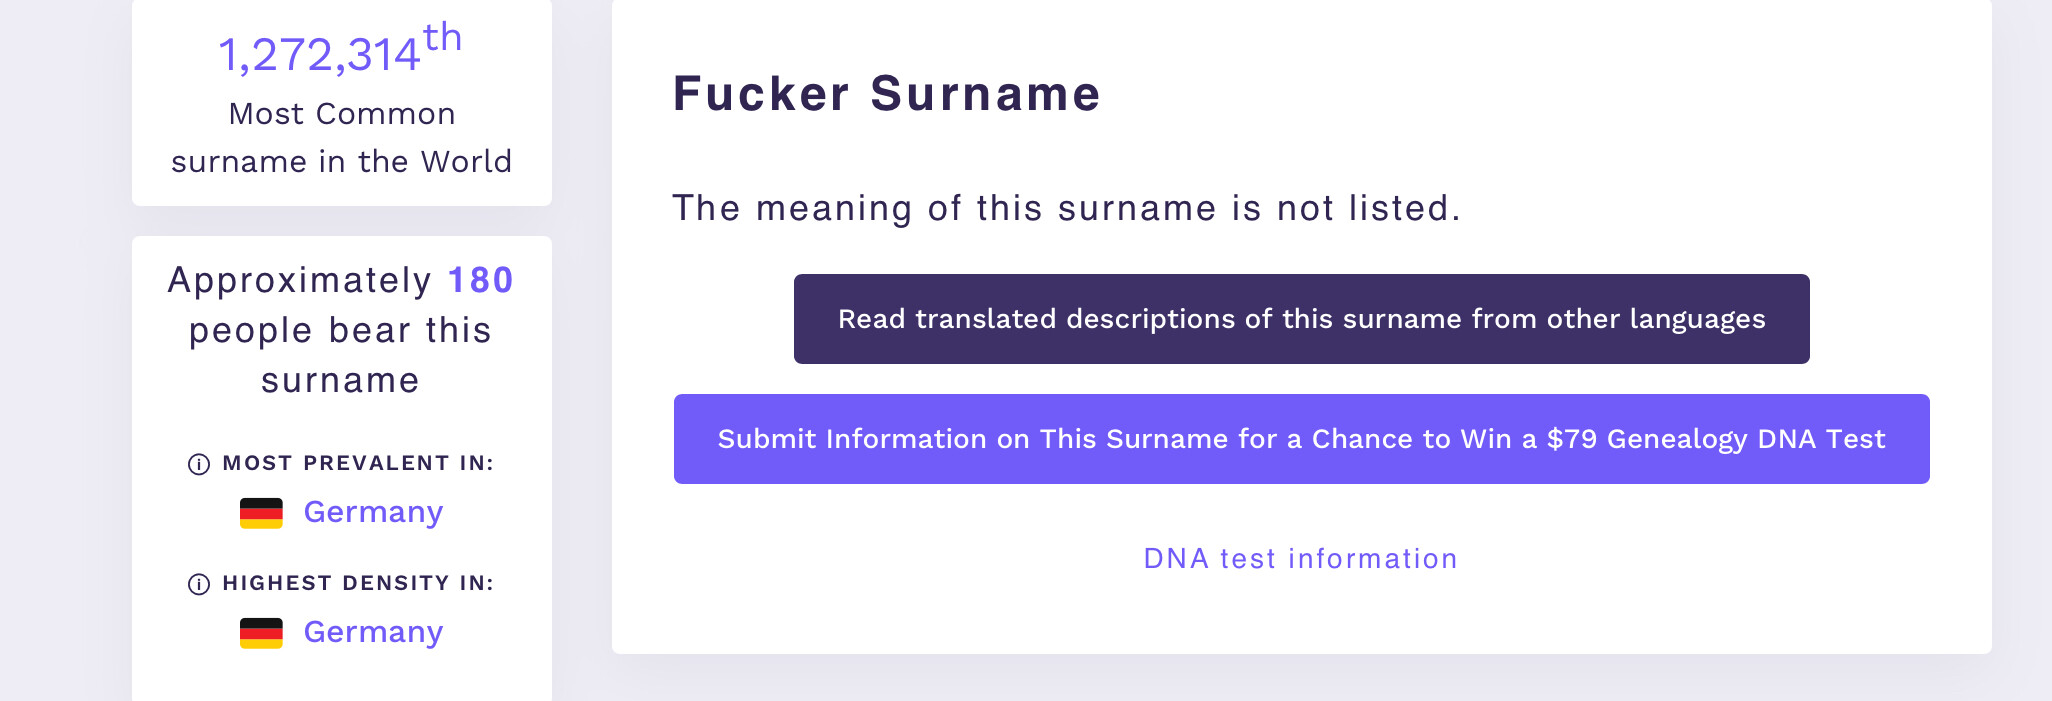Click the Germany flag under Highest Density In
2052x701 pixels.
261,633
